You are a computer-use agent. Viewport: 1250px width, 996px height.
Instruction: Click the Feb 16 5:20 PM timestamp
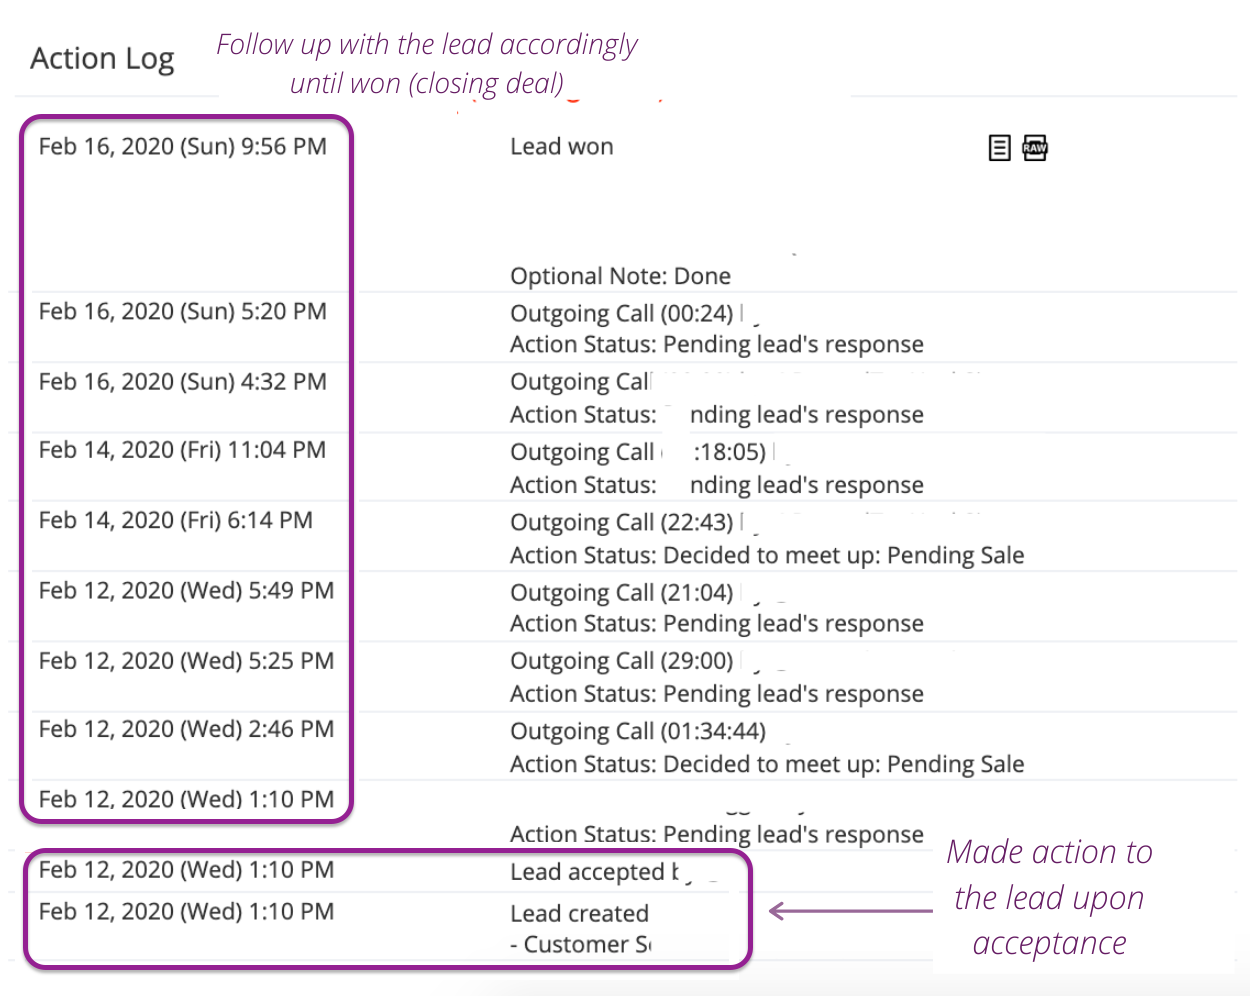[182, 312]
